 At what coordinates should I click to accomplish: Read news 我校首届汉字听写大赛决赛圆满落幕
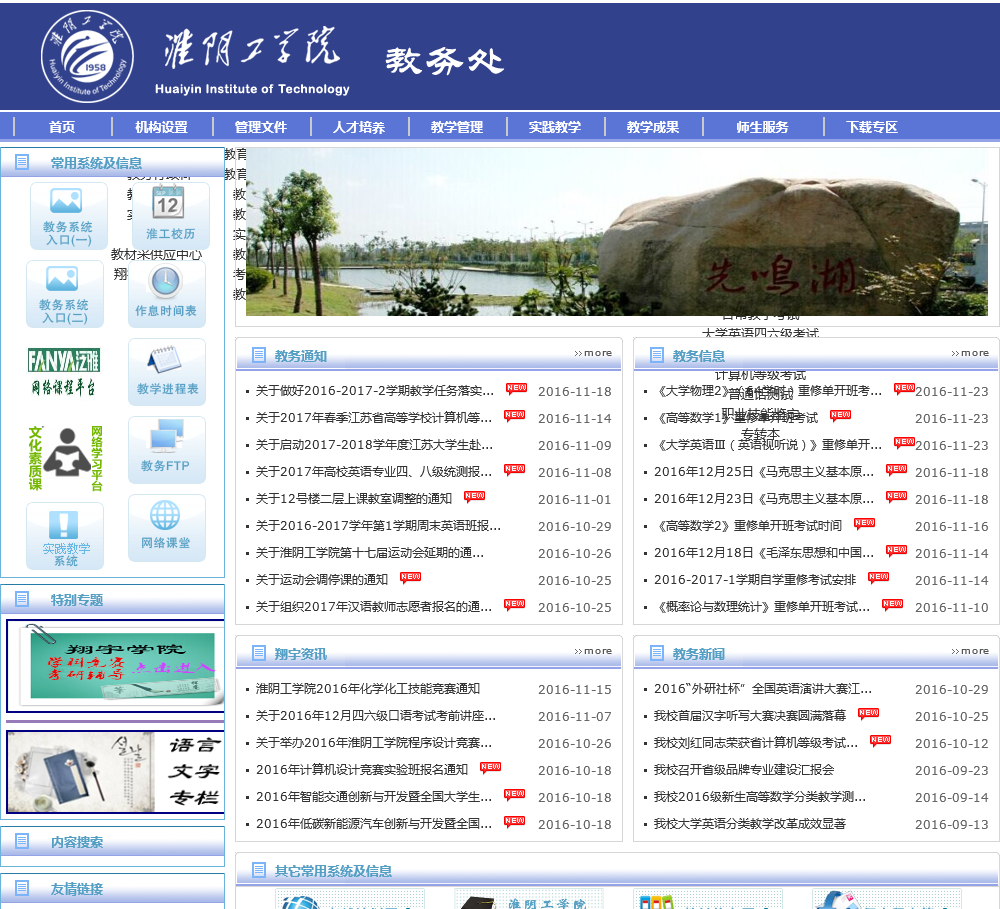[749, 716]
